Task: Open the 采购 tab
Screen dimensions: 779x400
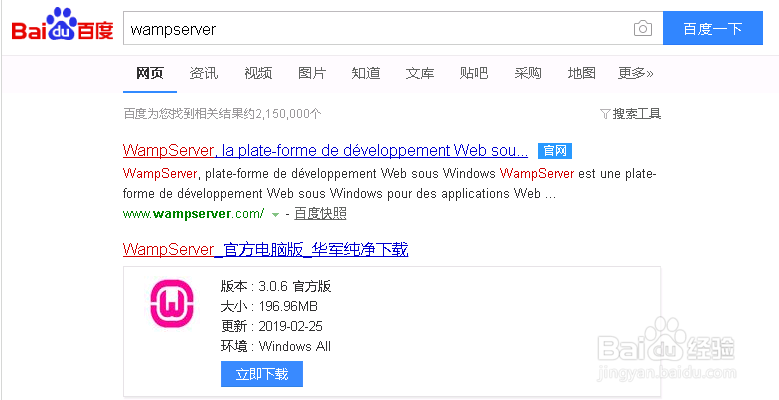Action: pos(528,73)
